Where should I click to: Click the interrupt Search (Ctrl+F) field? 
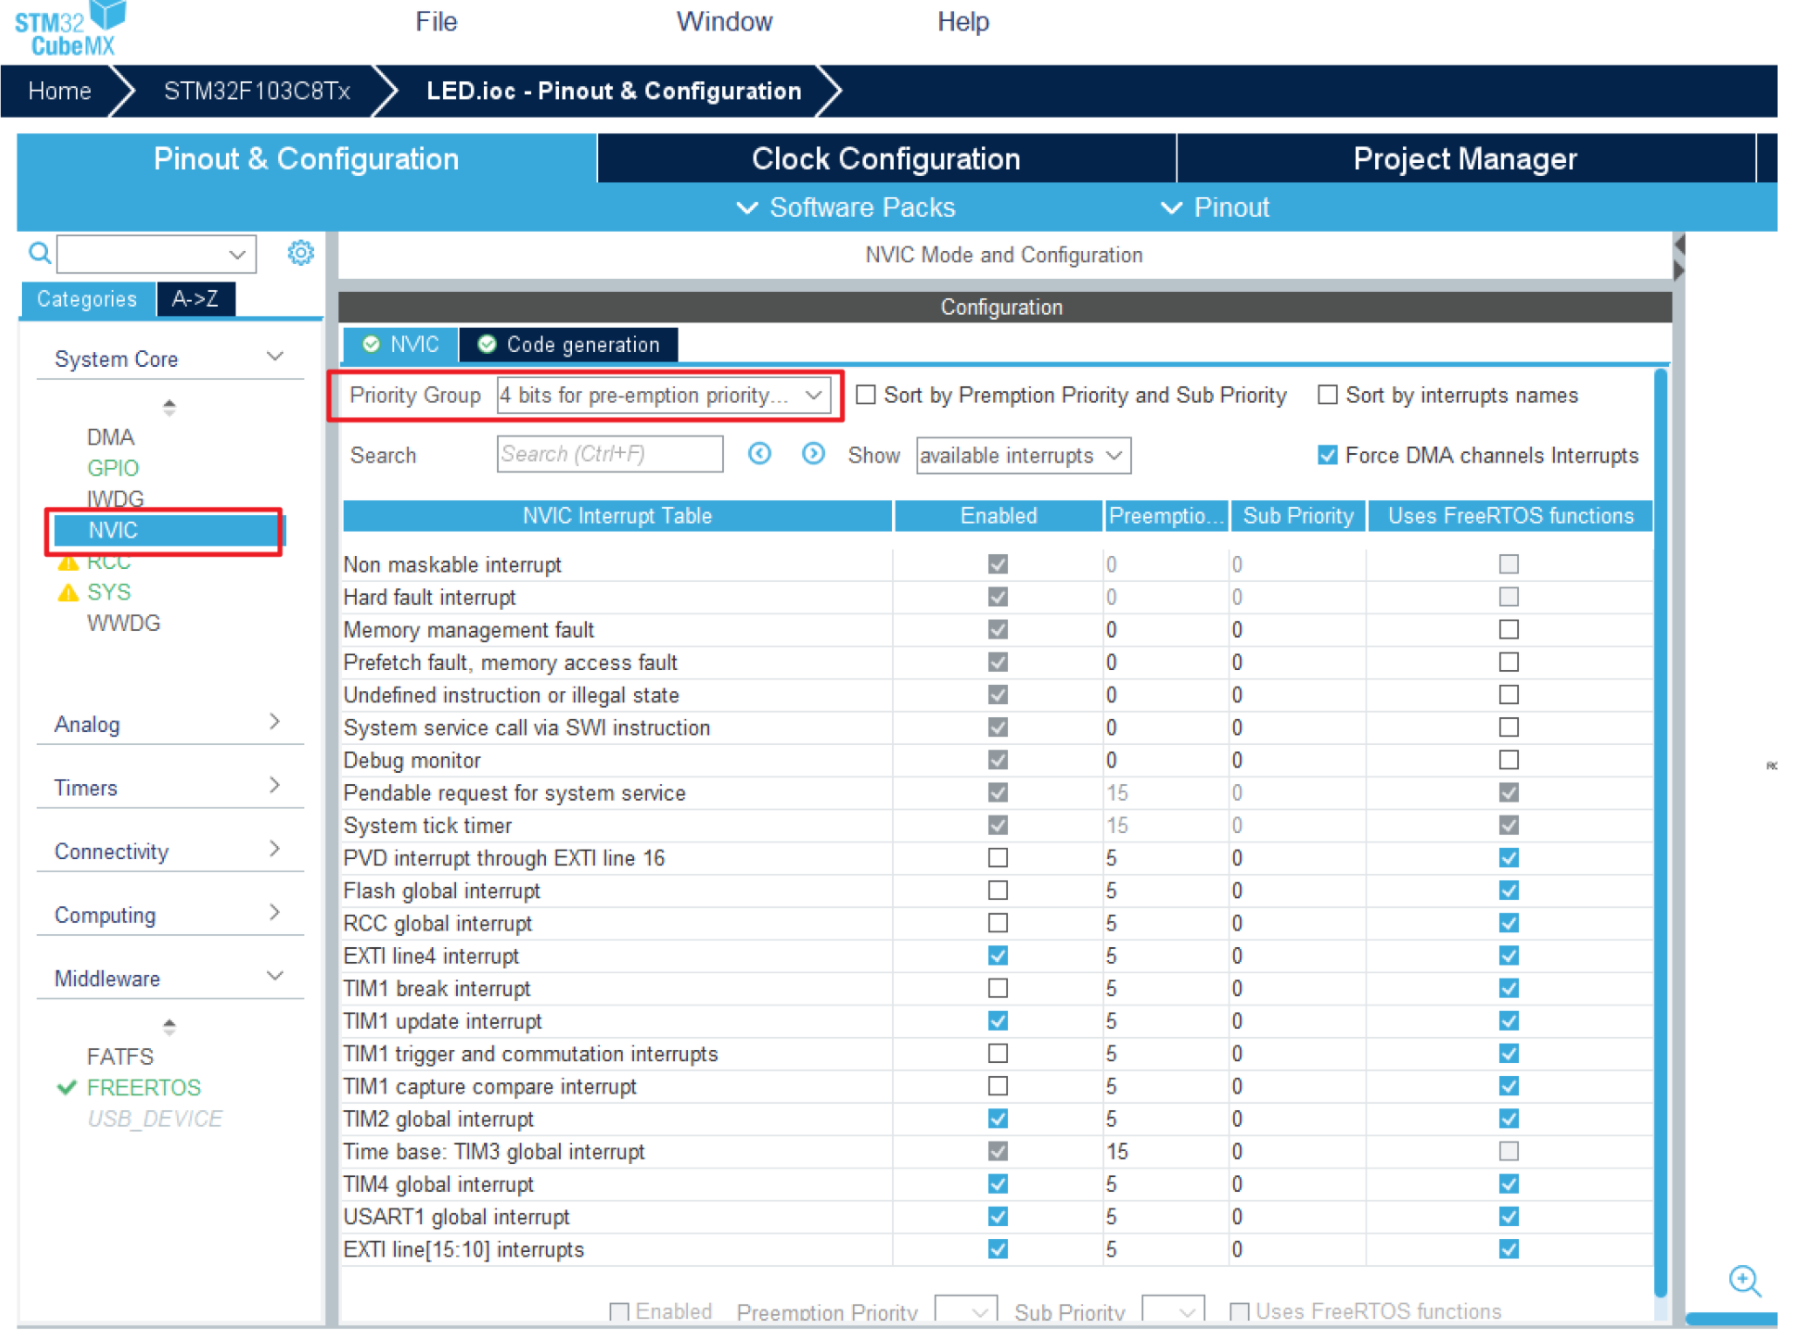click(609, 454)
